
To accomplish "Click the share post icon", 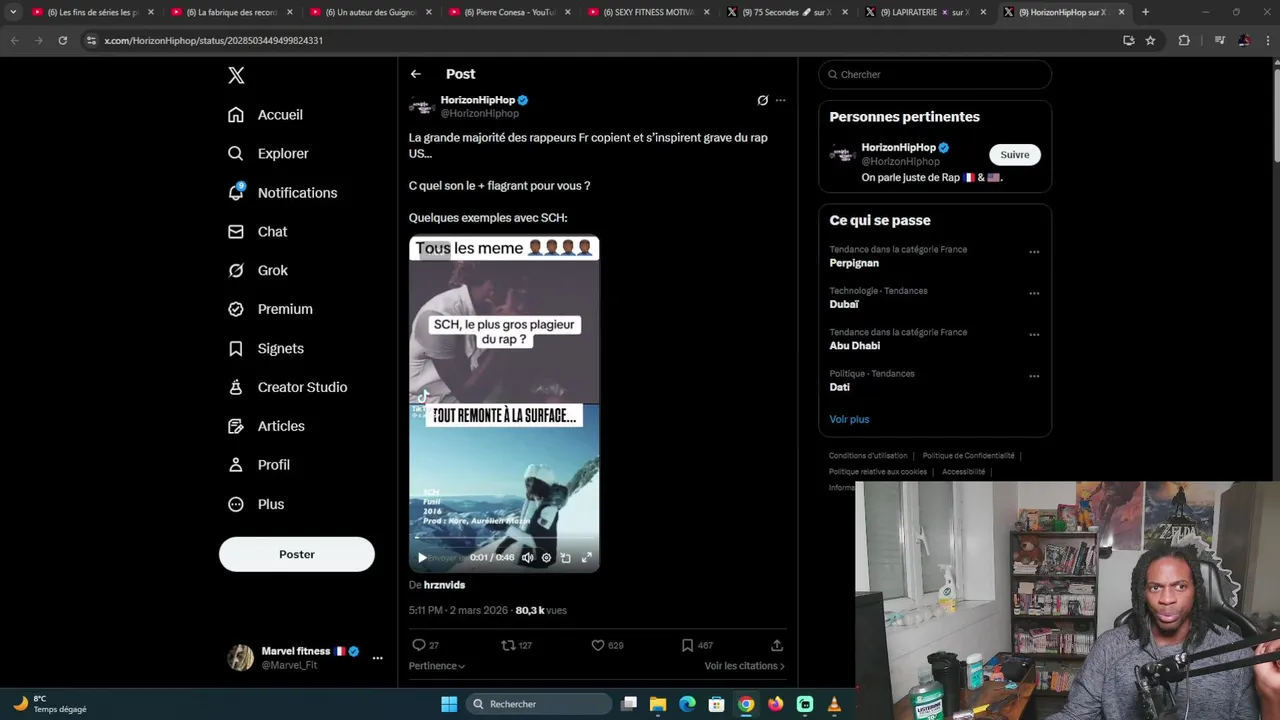I will click(x=777, y=646).
